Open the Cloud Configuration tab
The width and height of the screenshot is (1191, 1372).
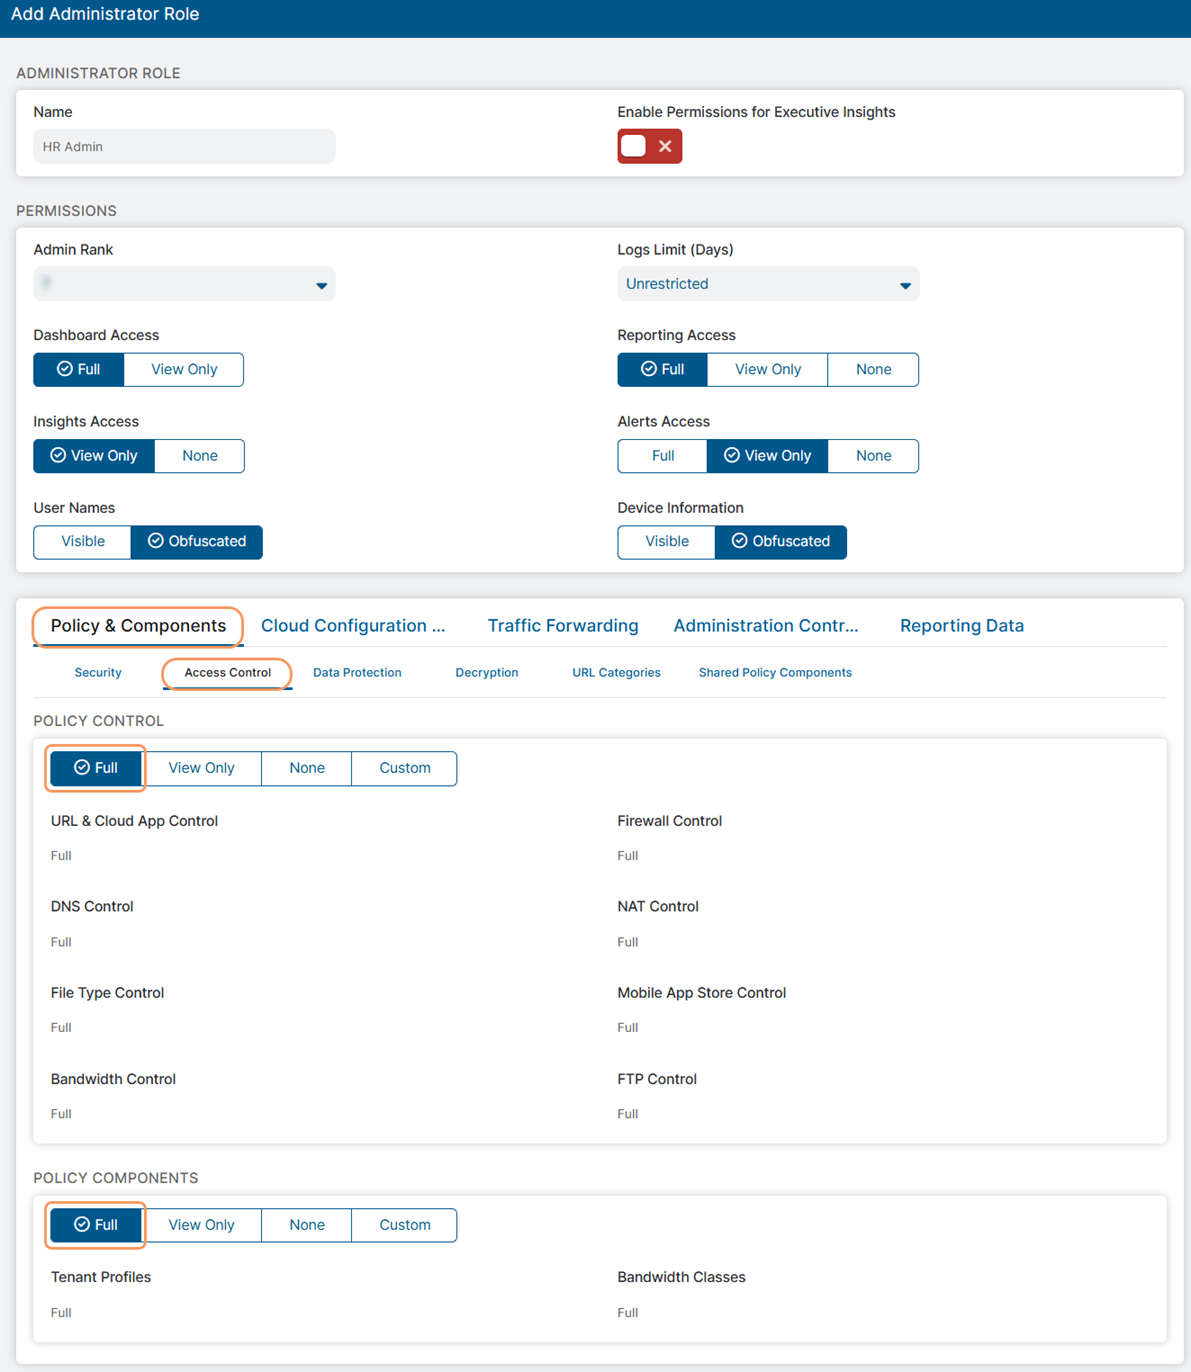tap(353, 626)
